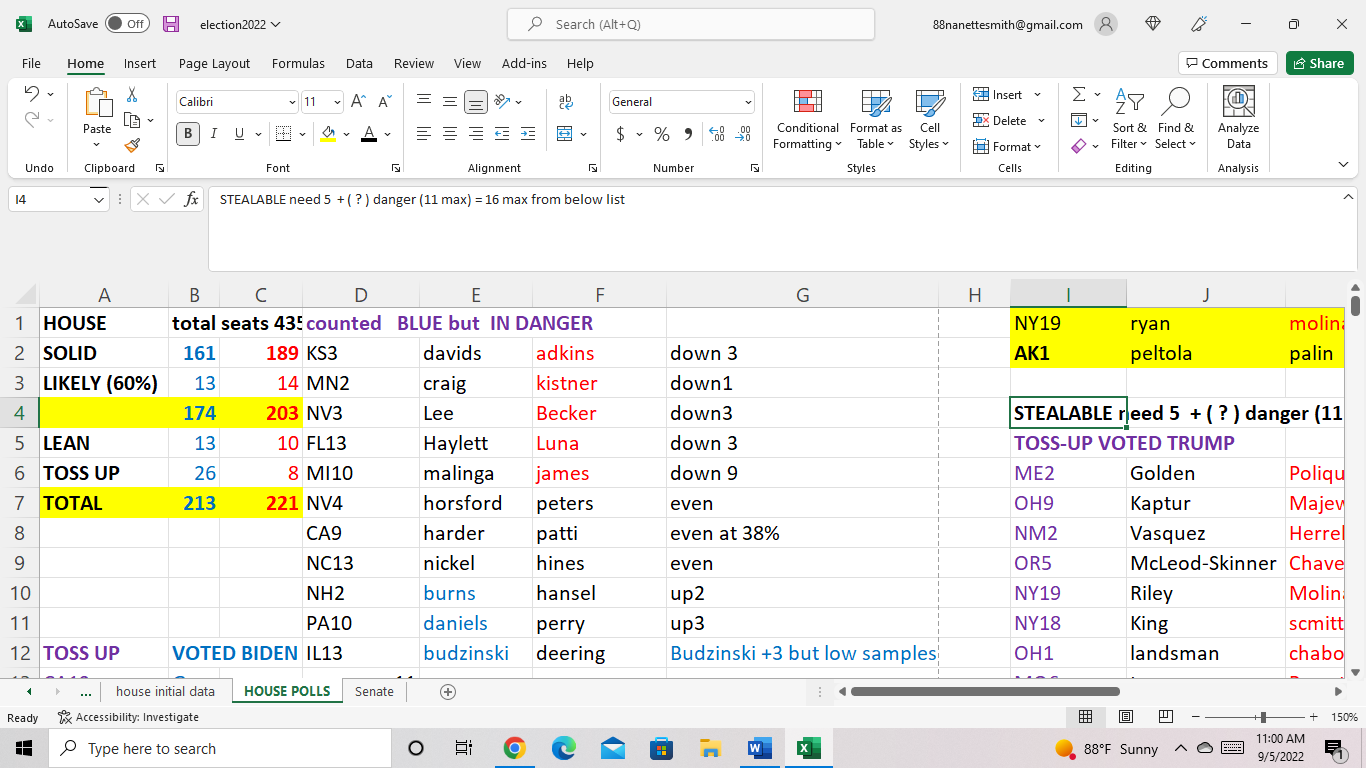Open the General number format dropdown
Screen dimensions: 1366x768
tap(747, 102)
